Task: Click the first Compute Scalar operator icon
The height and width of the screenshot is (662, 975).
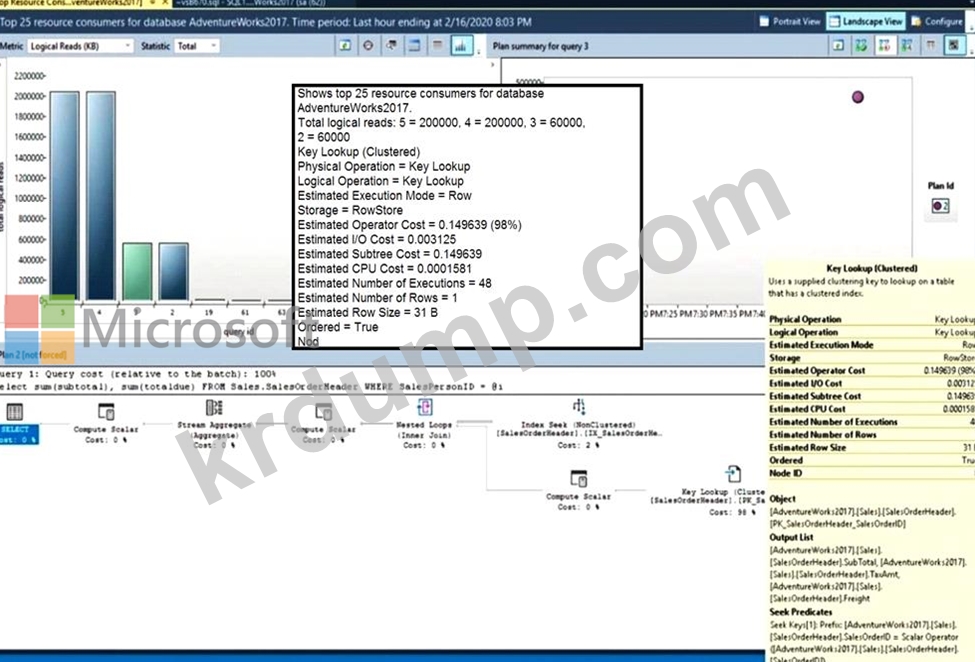Action: [x=106, y=411]
